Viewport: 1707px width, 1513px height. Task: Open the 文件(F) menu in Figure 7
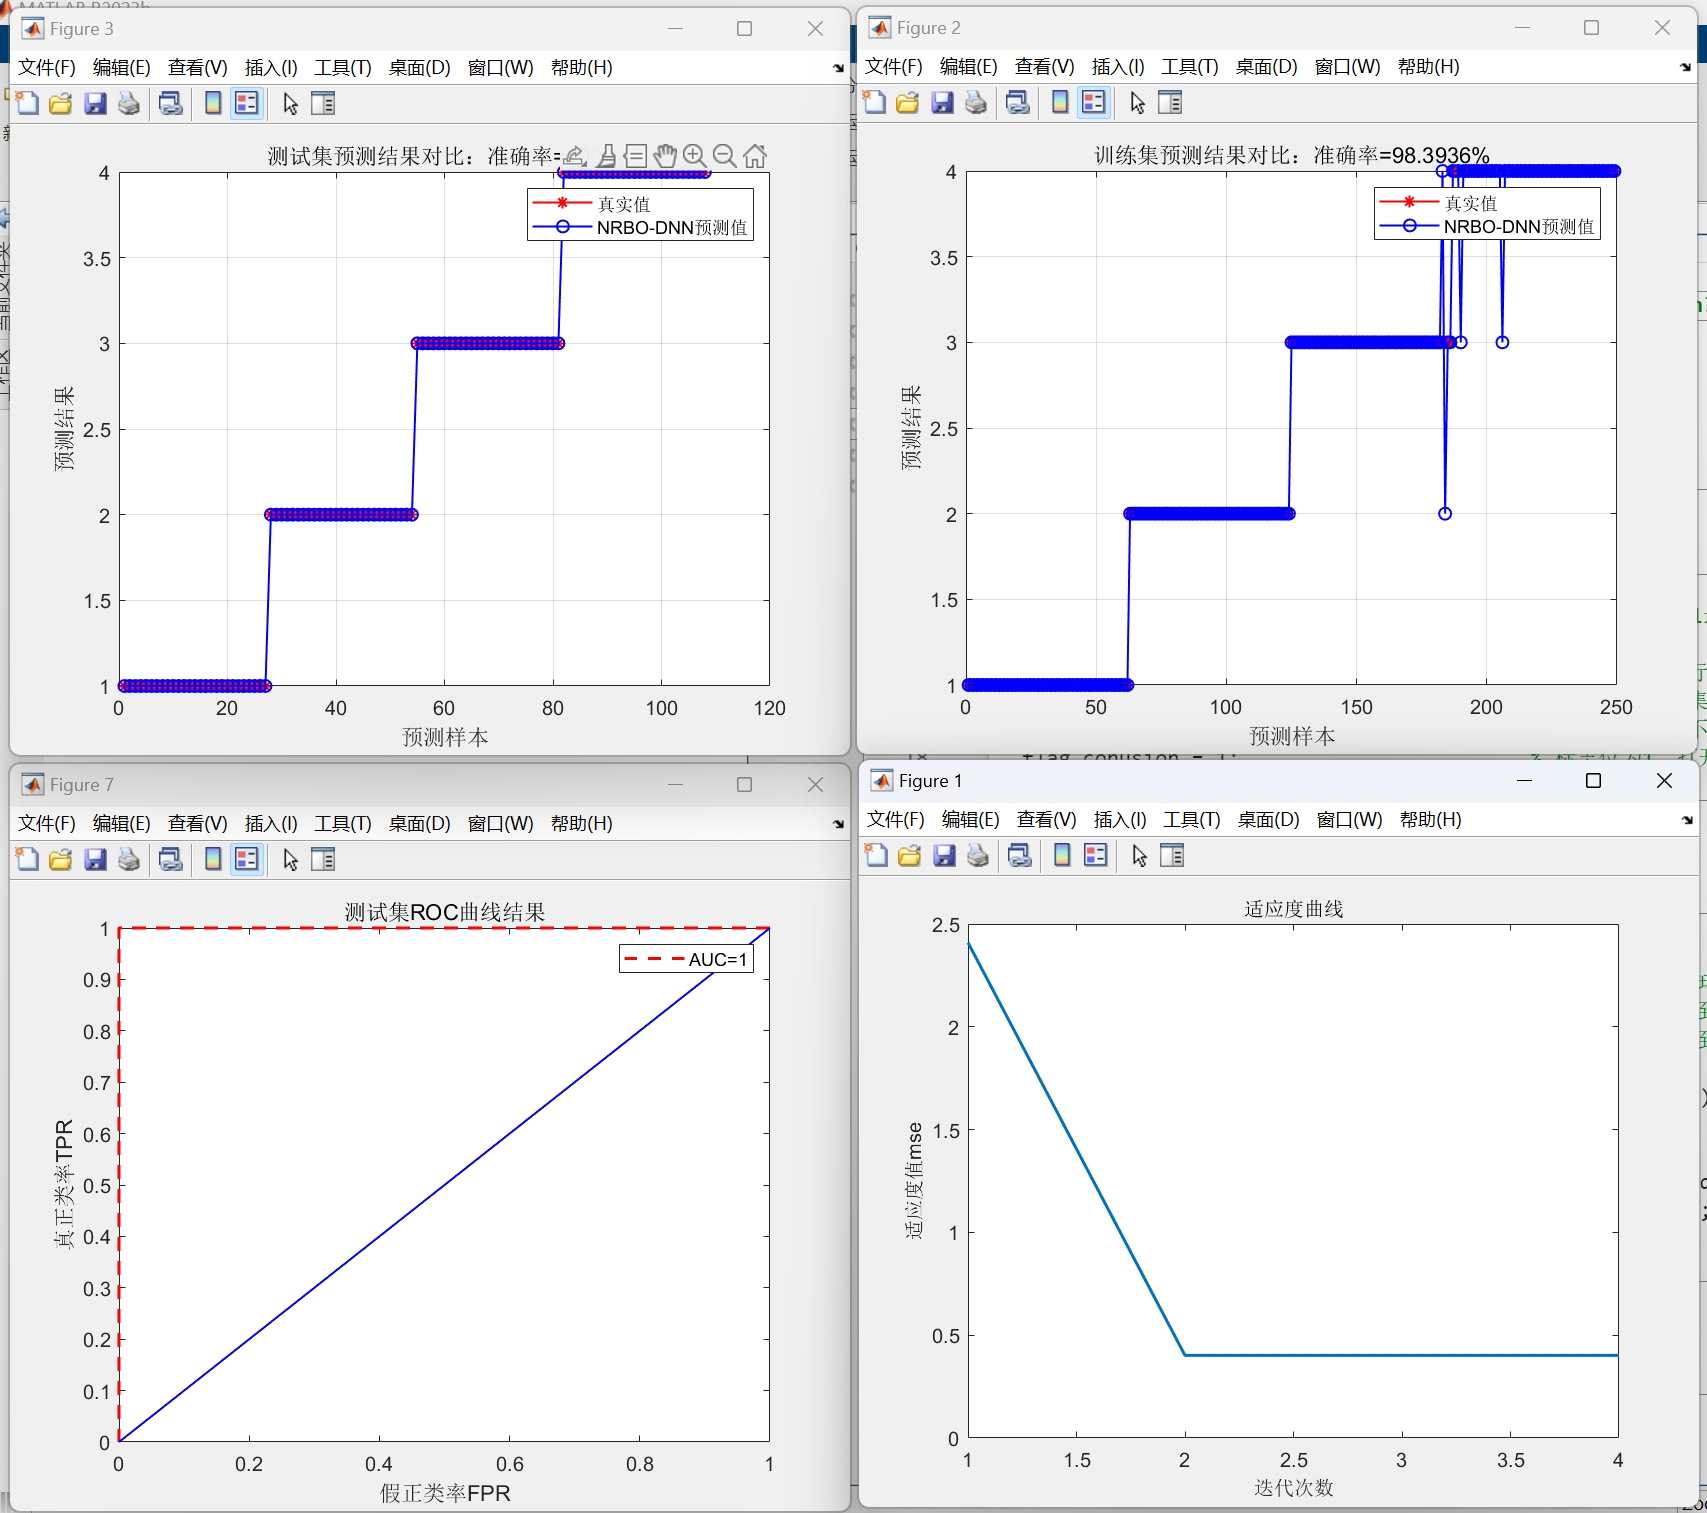coord(47,824)
